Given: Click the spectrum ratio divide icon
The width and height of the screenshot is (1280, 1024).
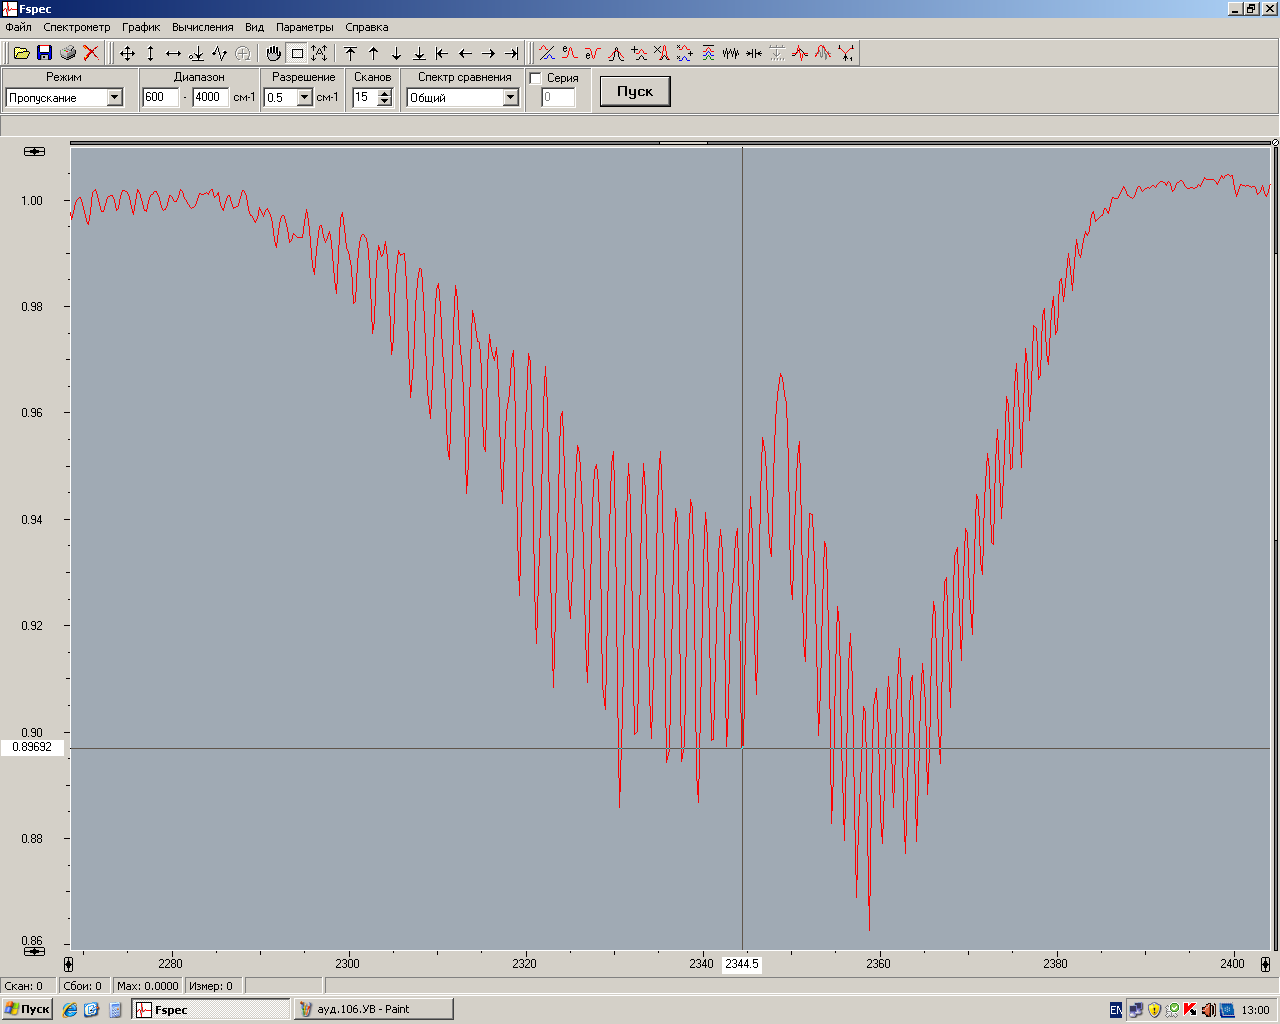Looking at the screenshot, I should point(547,53).
